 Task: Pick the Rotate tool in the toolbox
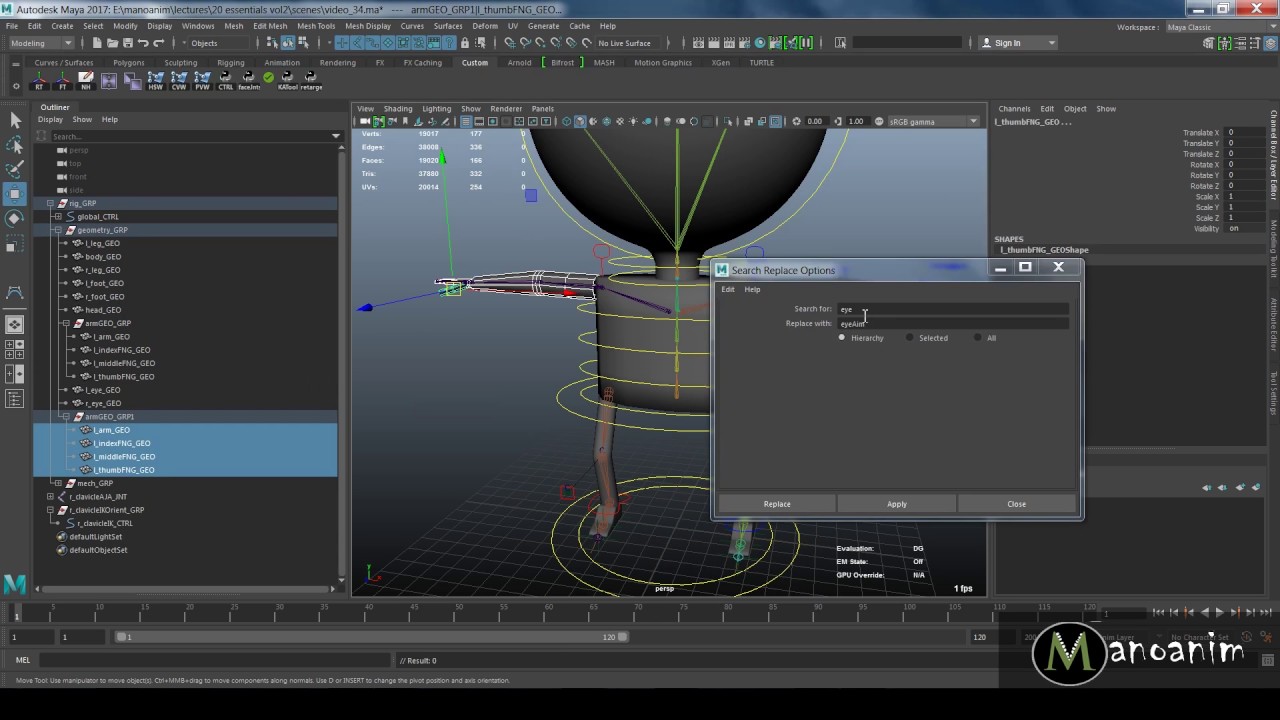15,218
